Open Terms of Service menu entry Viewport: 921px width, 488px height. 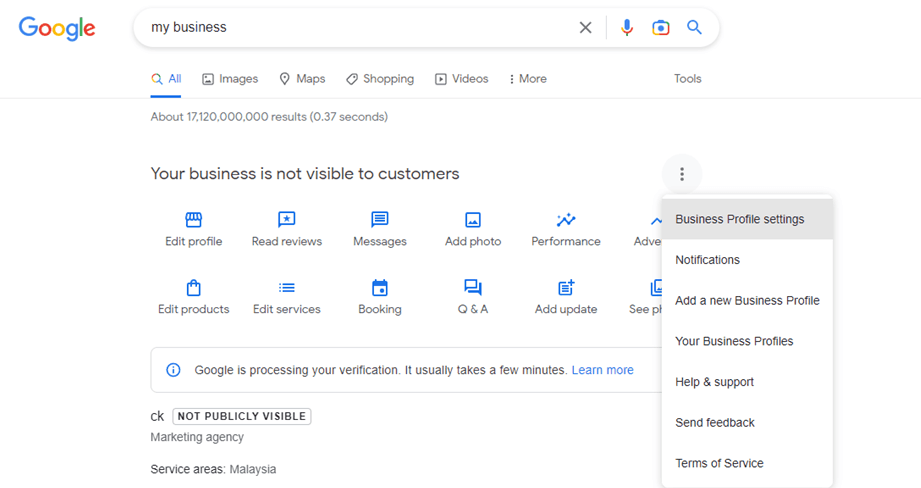(747, 463)
